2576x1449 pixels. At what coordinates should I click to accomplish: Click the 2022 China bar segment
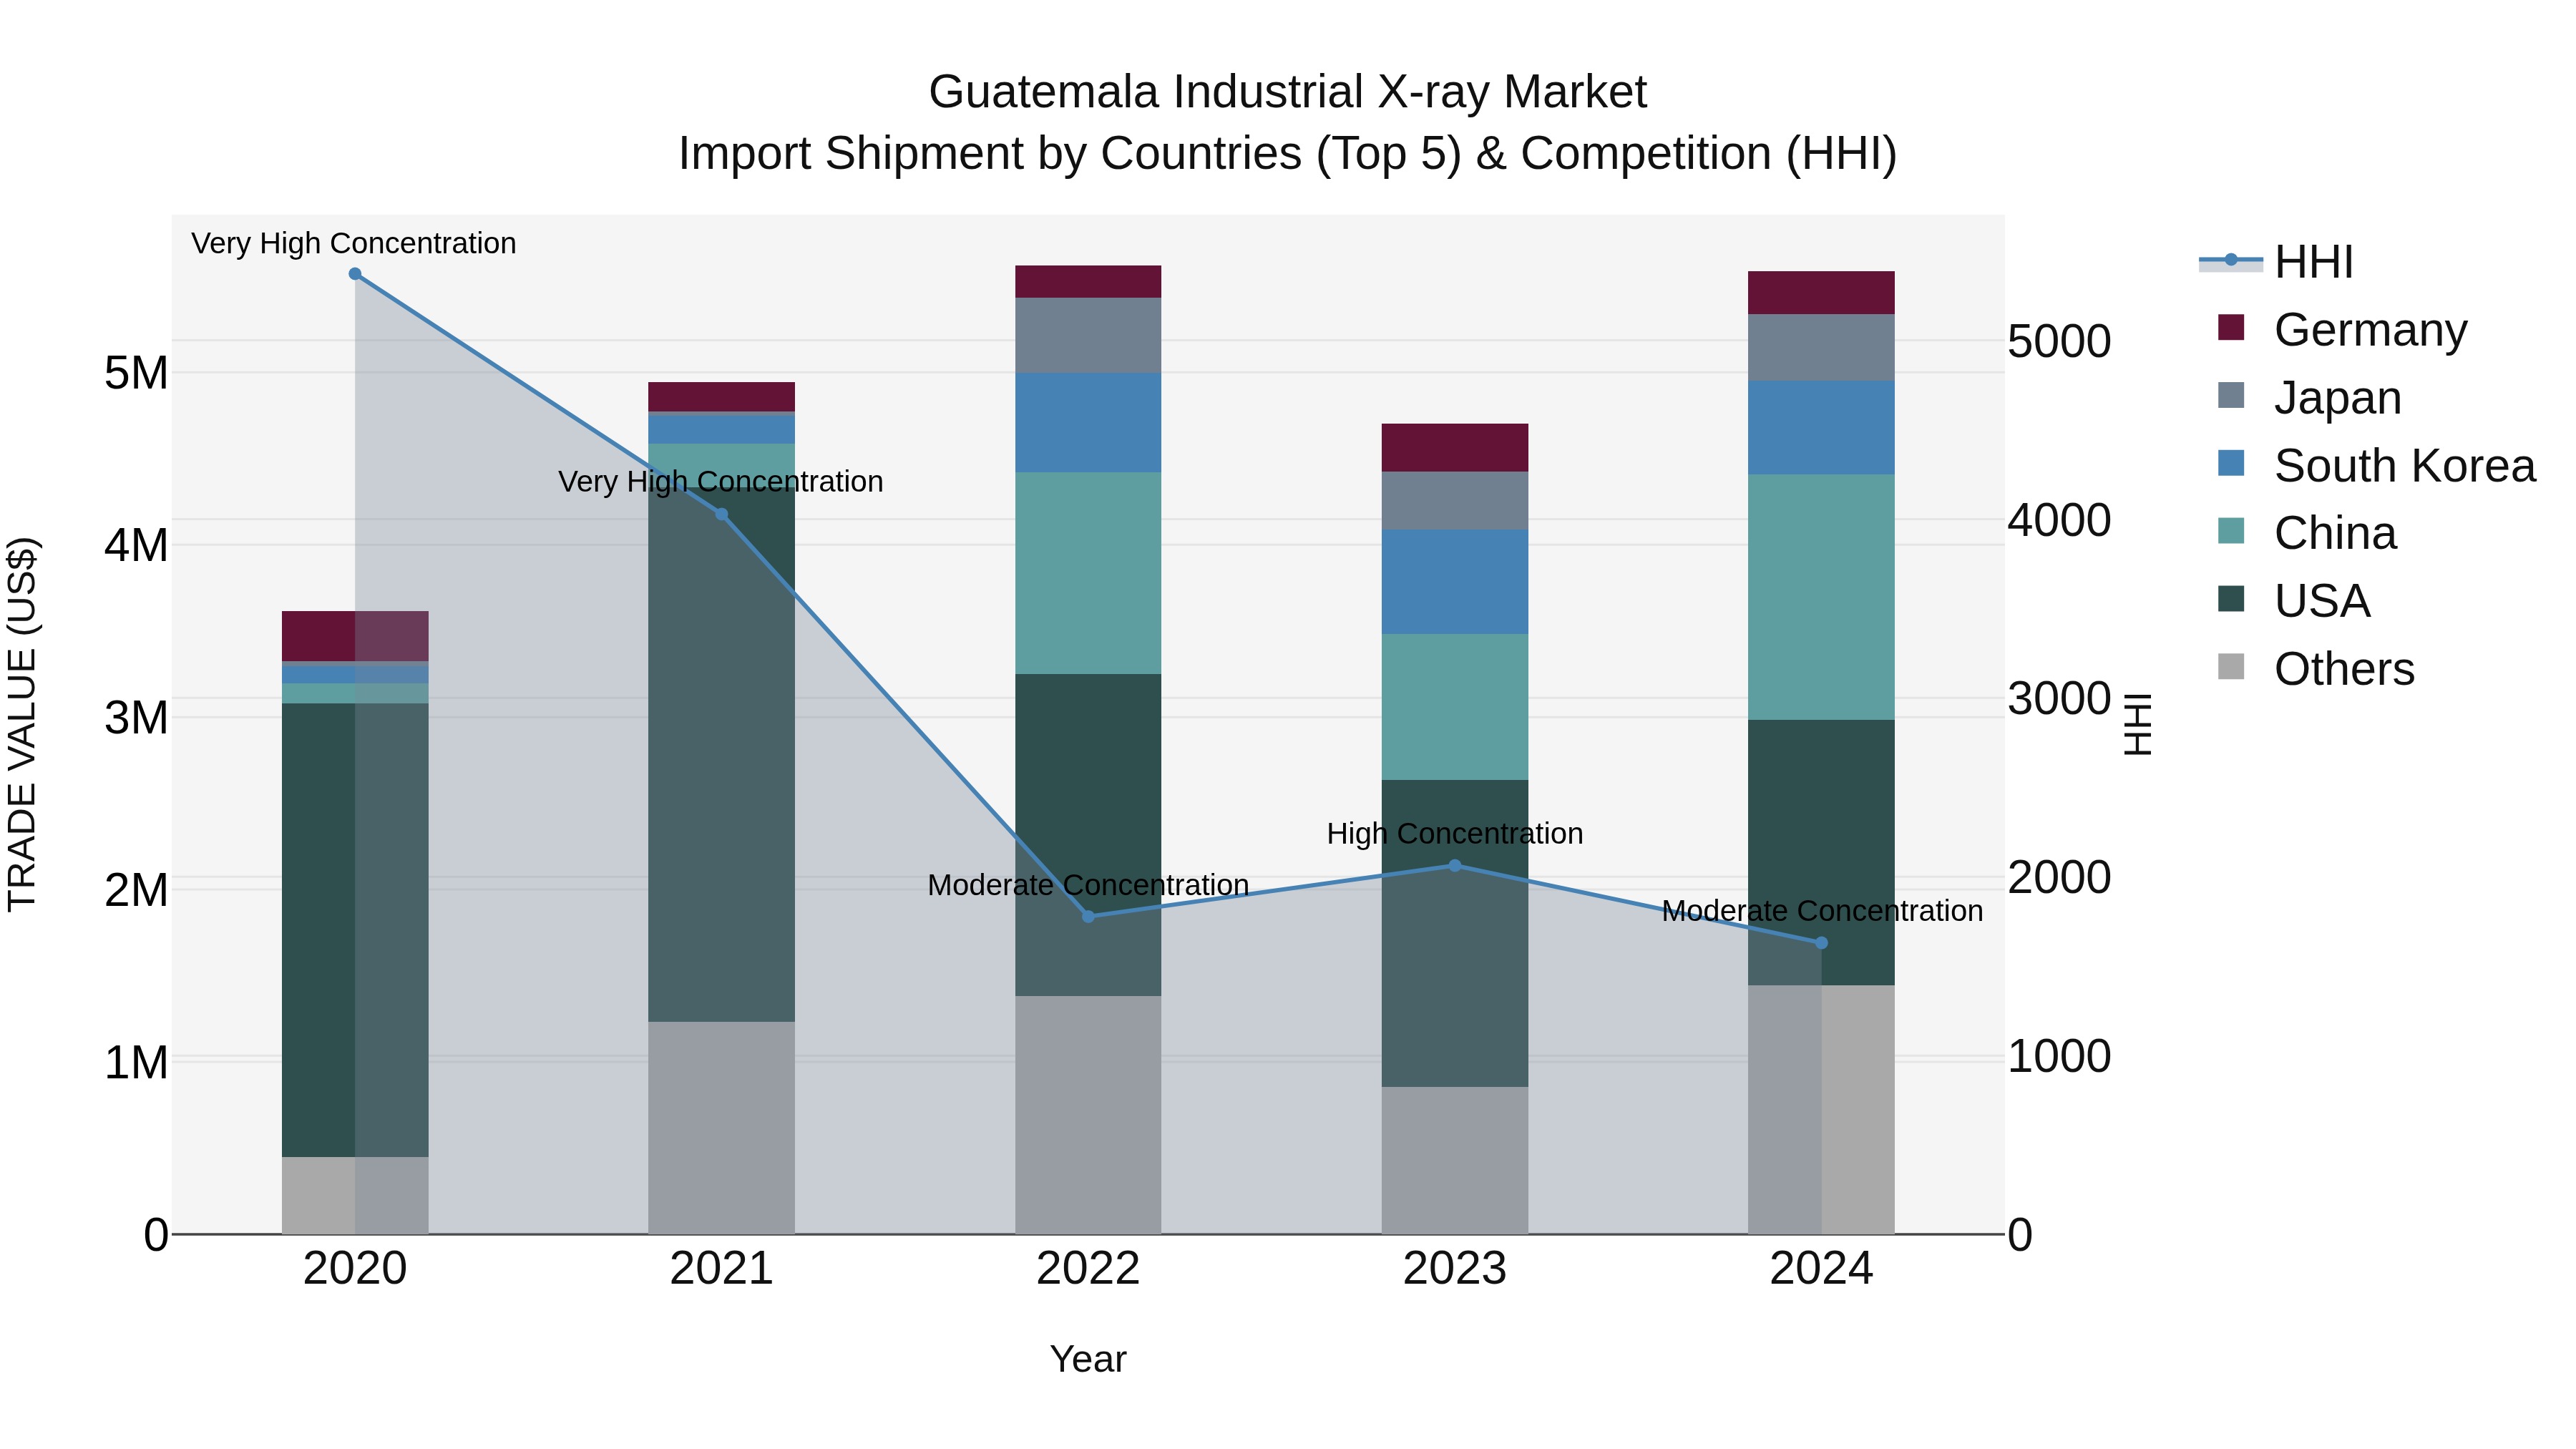coord(1088,573)
